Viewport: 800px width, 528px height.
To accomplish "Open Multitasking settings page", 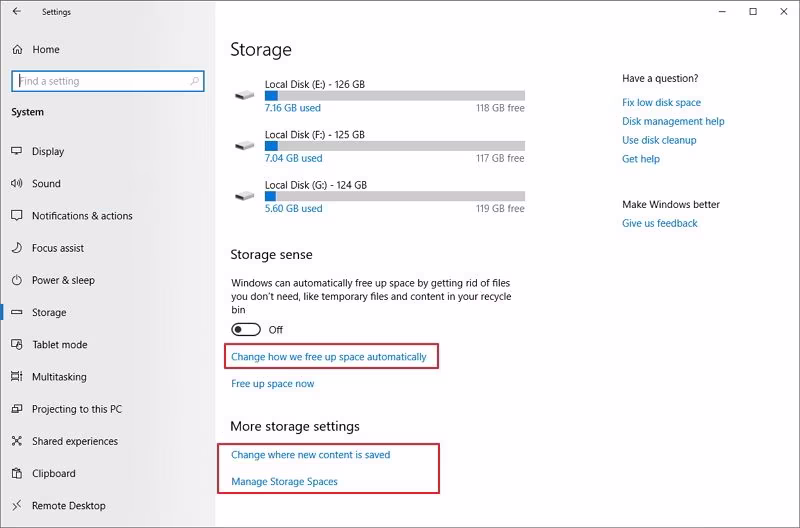I will (59, 377).
